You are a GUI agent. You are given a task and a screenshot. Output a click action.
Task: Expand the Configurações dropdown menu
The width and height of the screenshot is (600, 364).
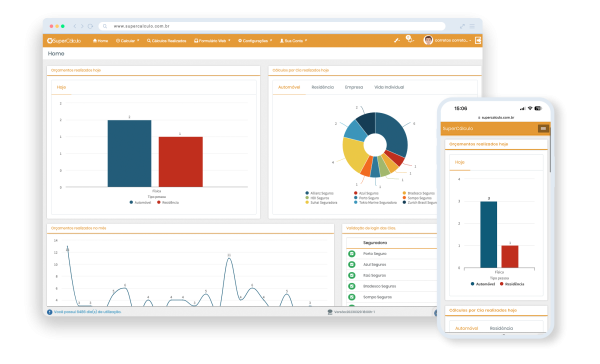point(255,41)
